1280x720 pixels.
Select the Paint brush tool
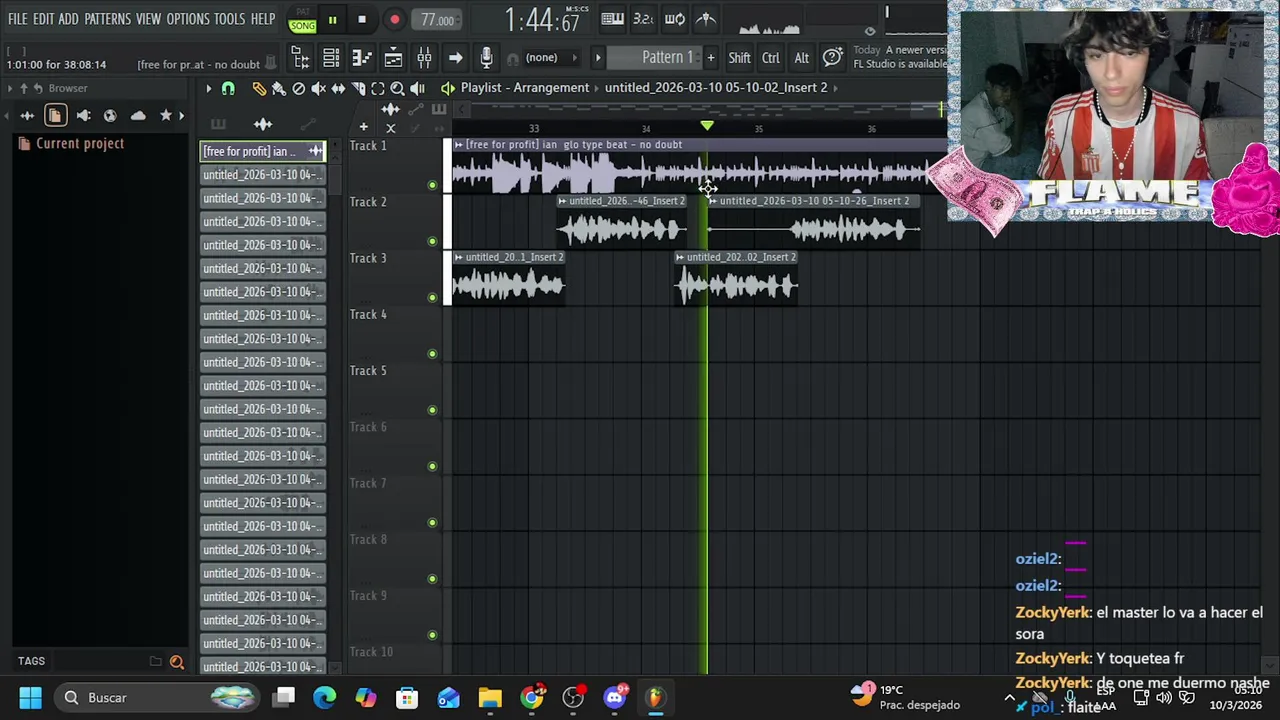pyautogui.click(x=279, y=89)
